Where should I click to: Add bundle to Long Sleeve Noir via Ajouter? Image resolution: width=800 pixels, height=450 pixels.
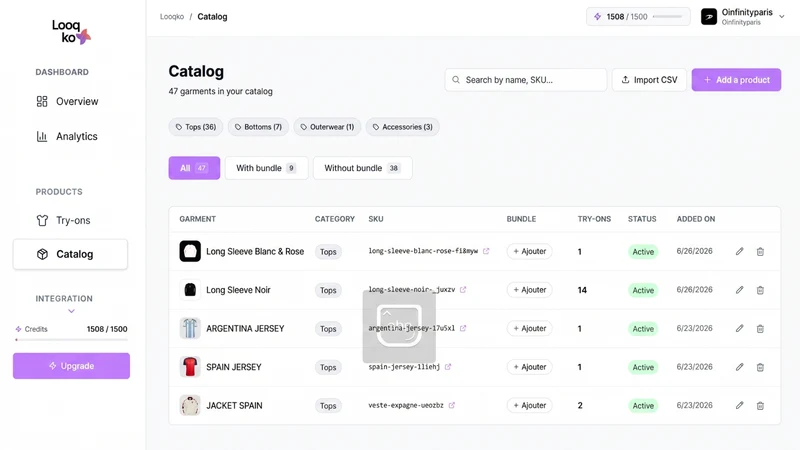(x=530, y=290)
